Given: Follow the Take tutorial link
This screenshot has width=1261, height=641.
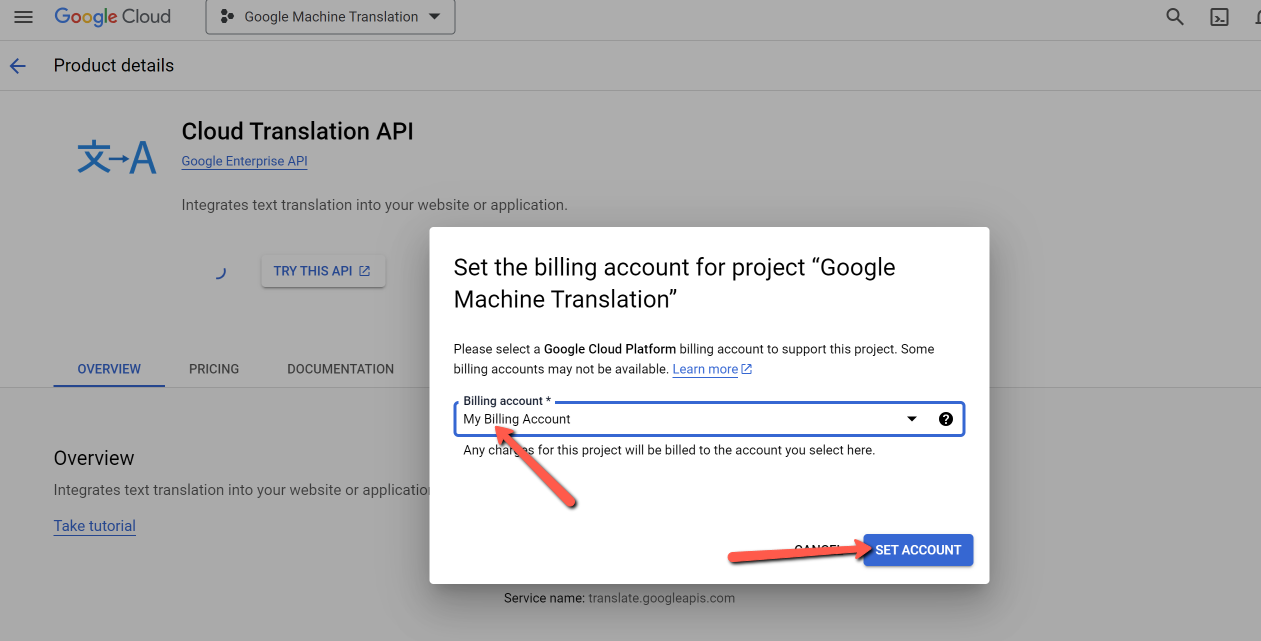Looking at the screenshot, I should pos(95,526).
